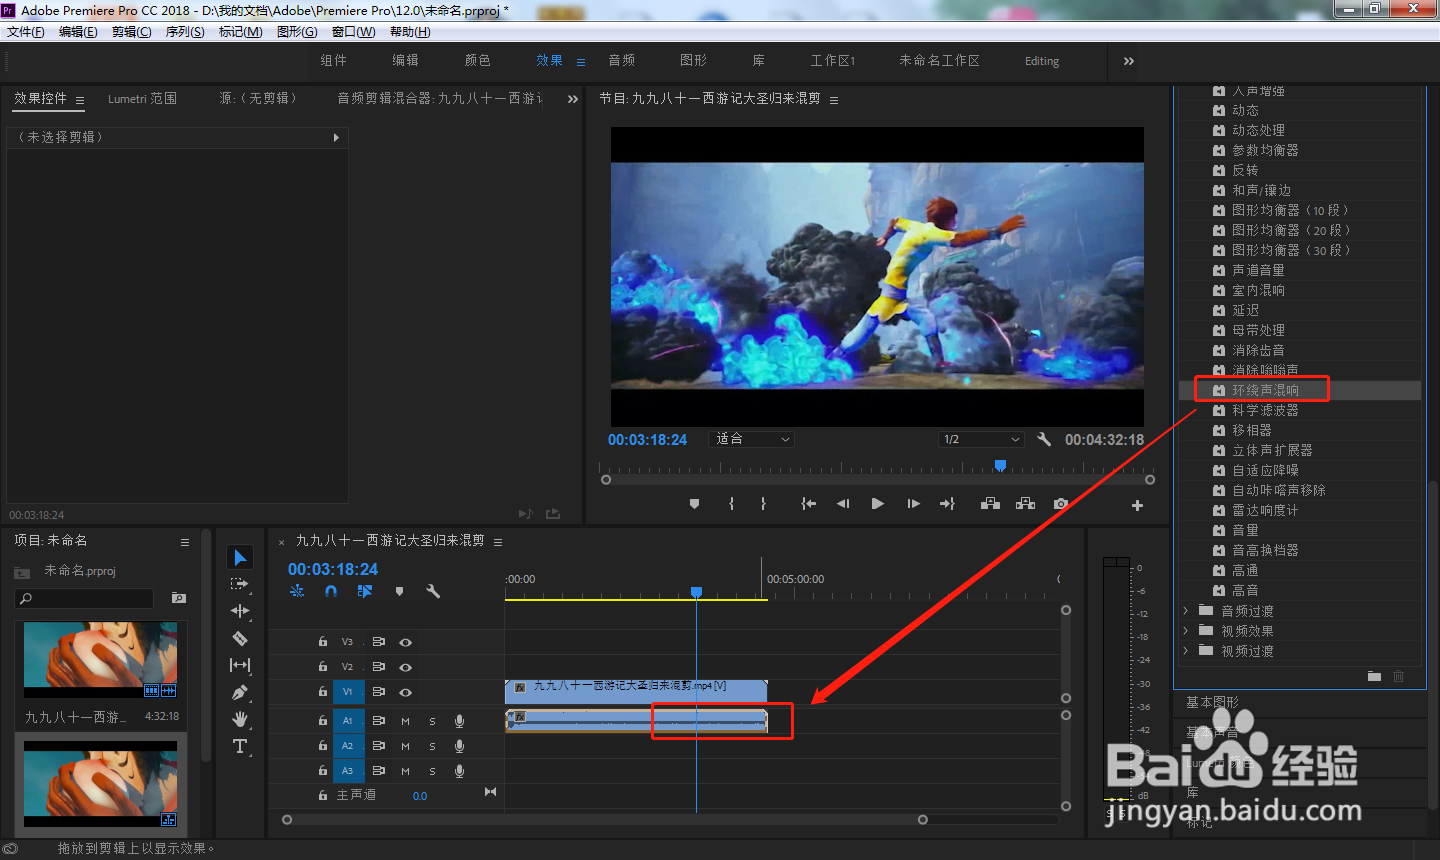The image size is (1440, 860).
Task: Toggle timeline snap magnet
Action: coord(331,591)
